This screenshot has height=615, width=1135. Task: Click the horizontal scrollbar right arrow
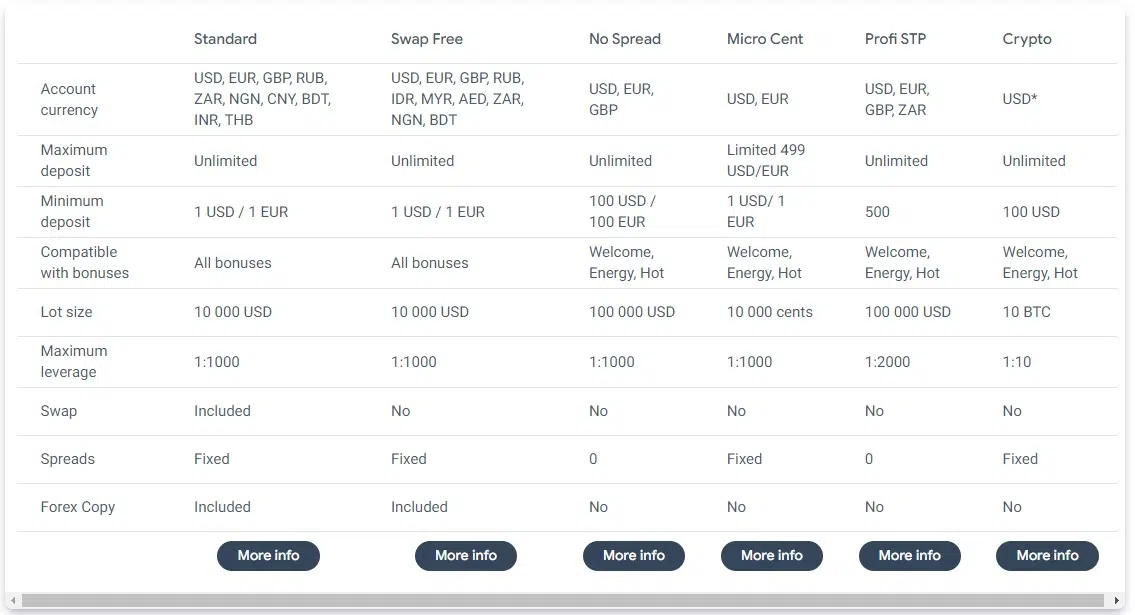click(x=1117, y=601)
